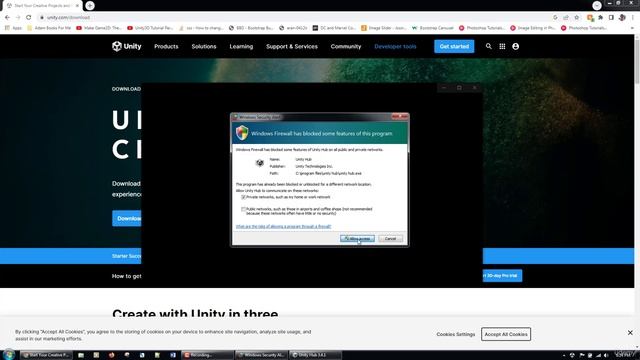Open the Unity3D Tutorial bookmark
This screenshot has width=640, height=360.
coord(150,28)
